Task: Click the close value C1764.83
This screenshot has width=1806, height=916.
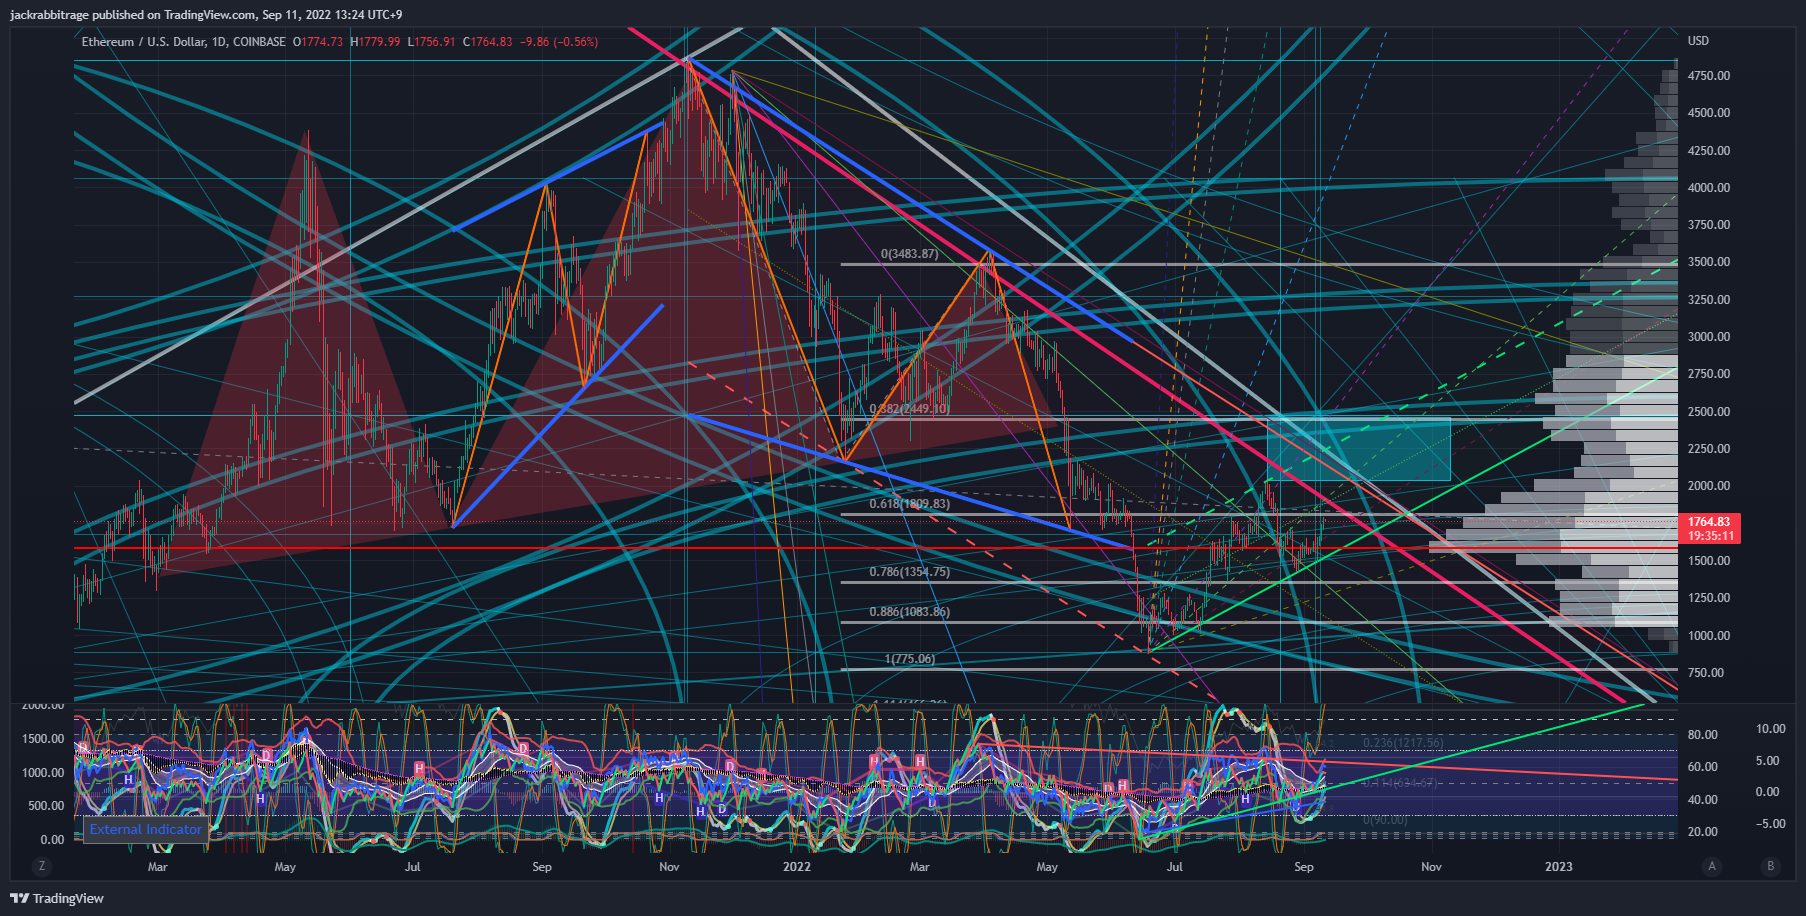Action: pyautogui.click(x=488, y=42)
